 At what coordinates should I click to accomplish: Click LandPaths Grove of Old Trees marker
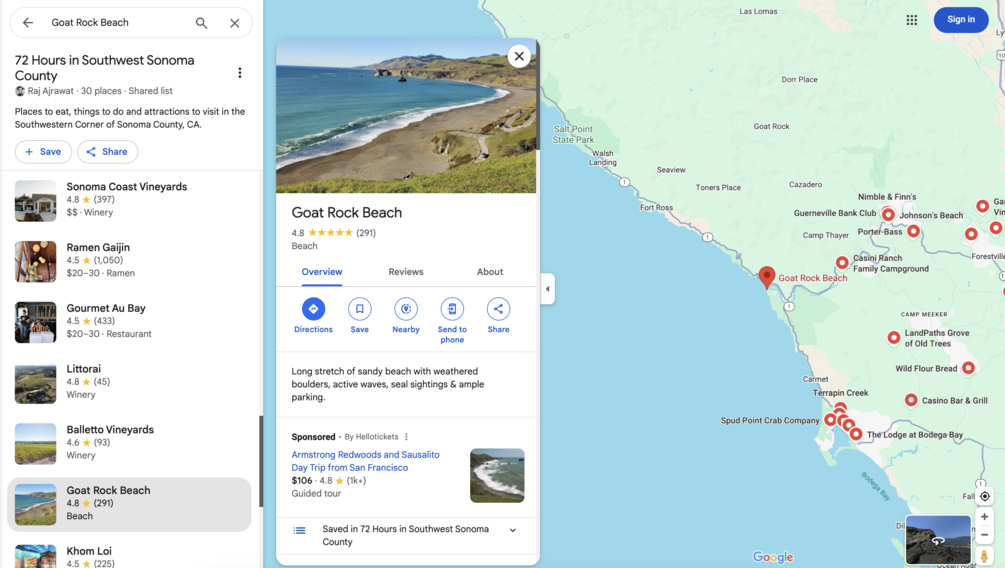pyautogui.click(x=893, y=338)
